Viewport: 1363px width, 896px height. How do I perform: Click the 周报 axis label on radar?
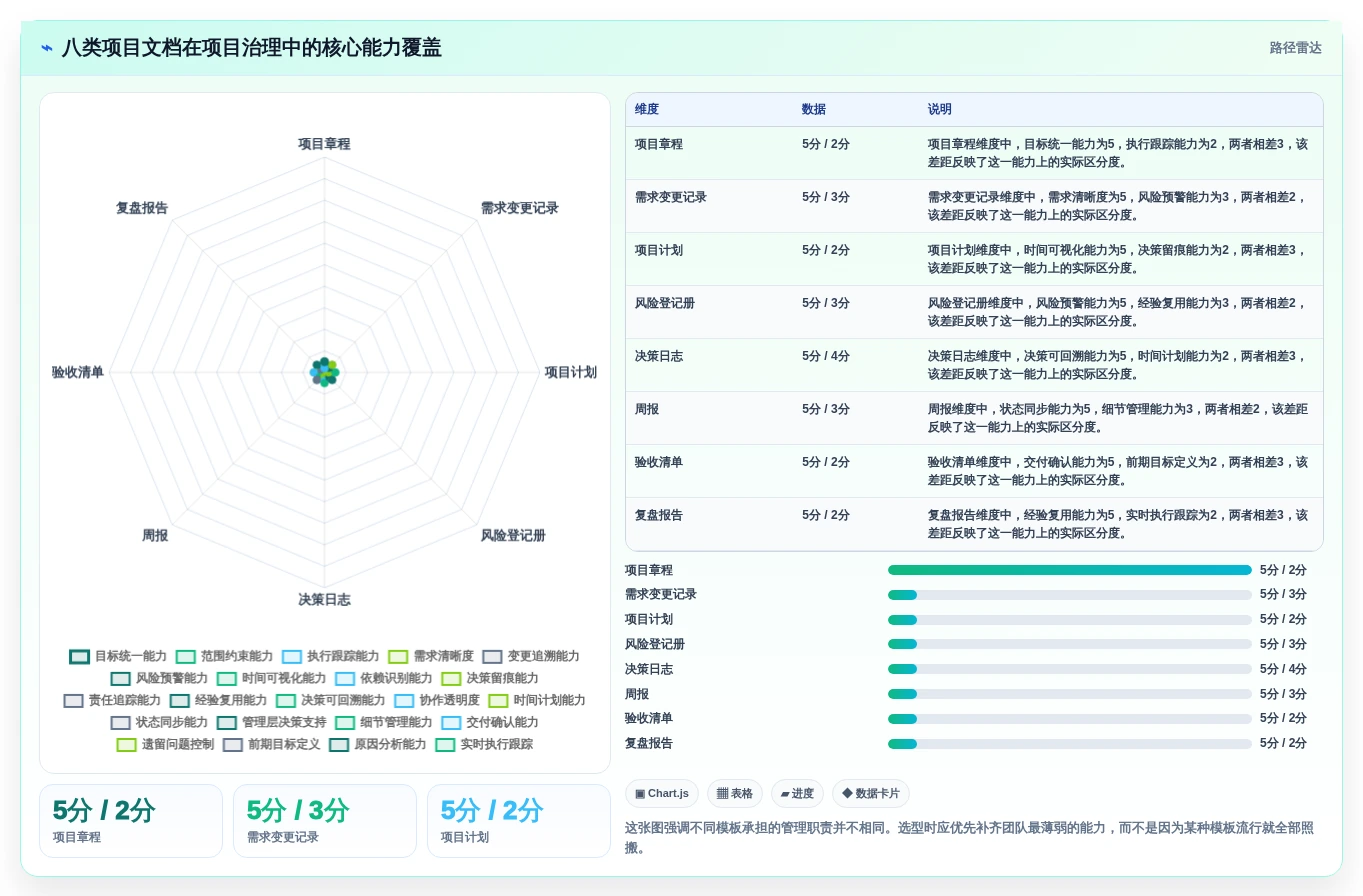tap(155, 536)
